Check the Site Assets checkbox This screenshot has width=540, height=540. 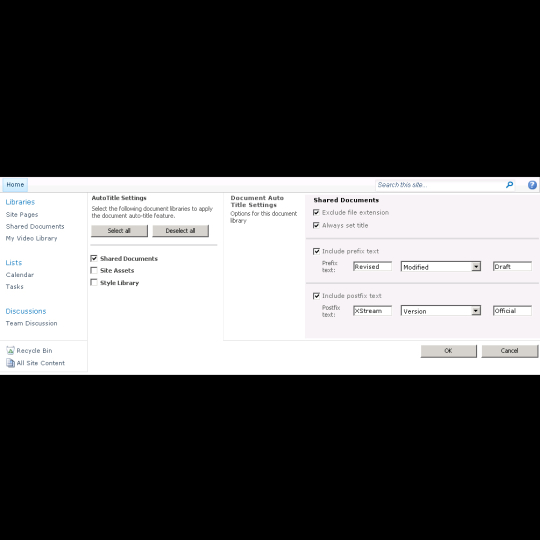click(x=94, y=270)
